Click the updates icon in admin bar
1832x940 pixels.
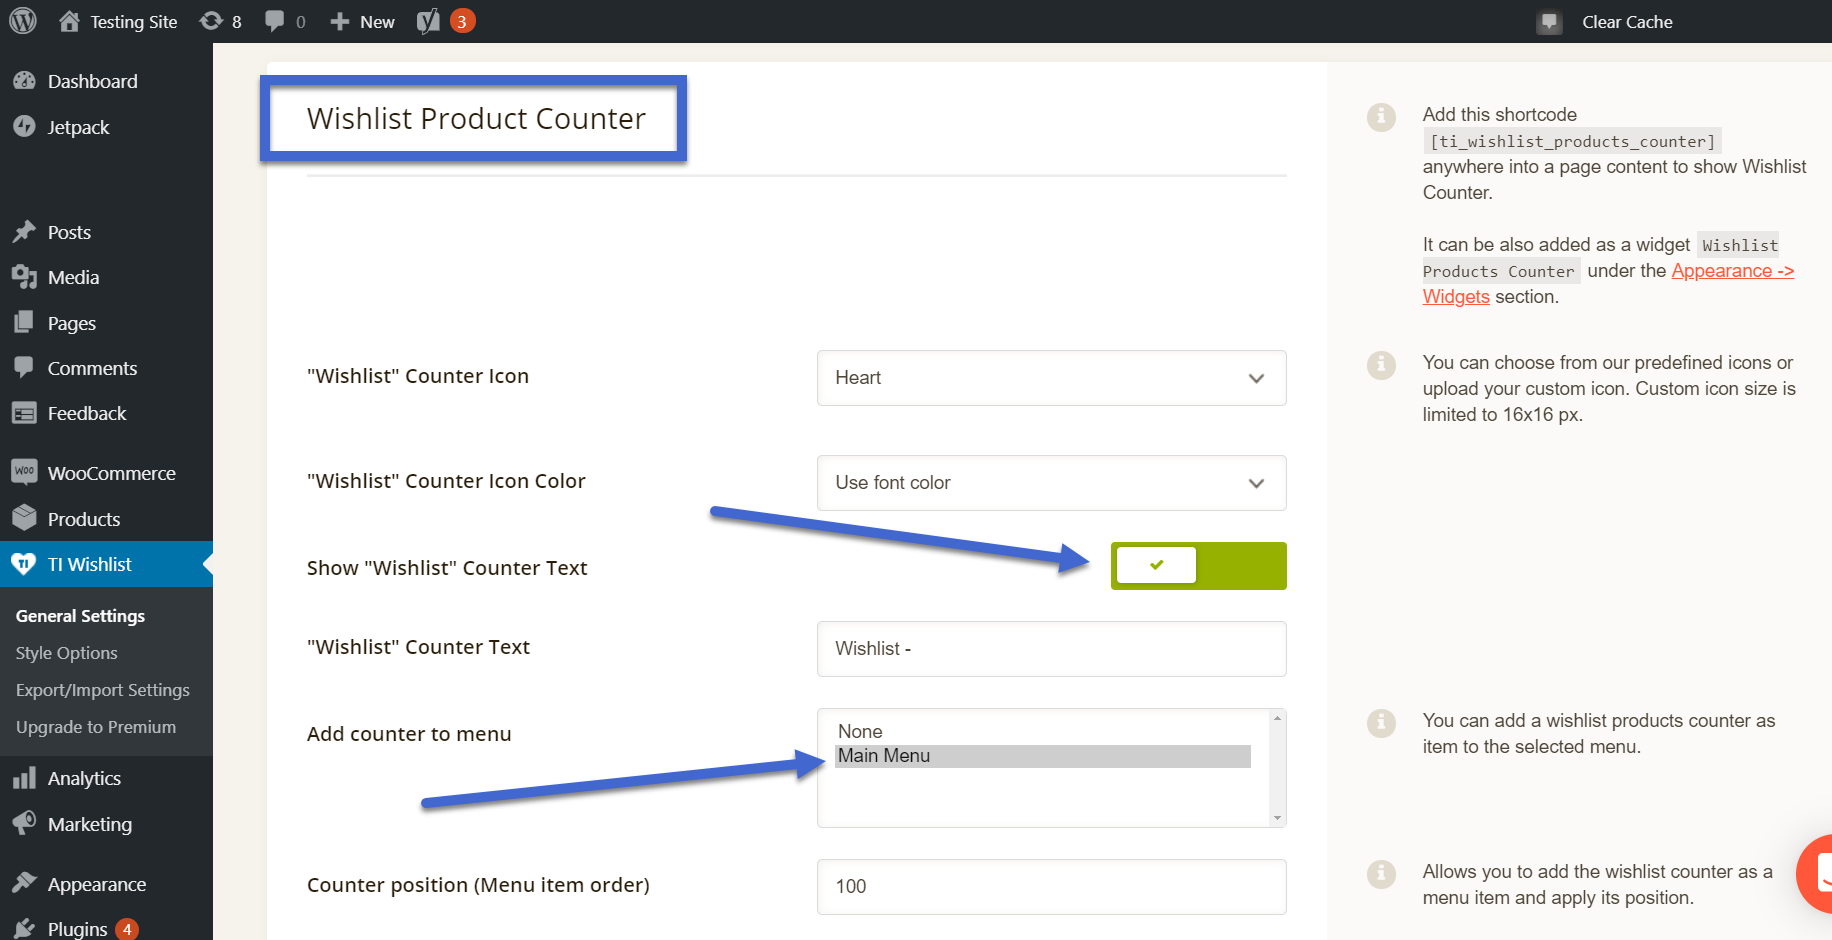point(212,21)
